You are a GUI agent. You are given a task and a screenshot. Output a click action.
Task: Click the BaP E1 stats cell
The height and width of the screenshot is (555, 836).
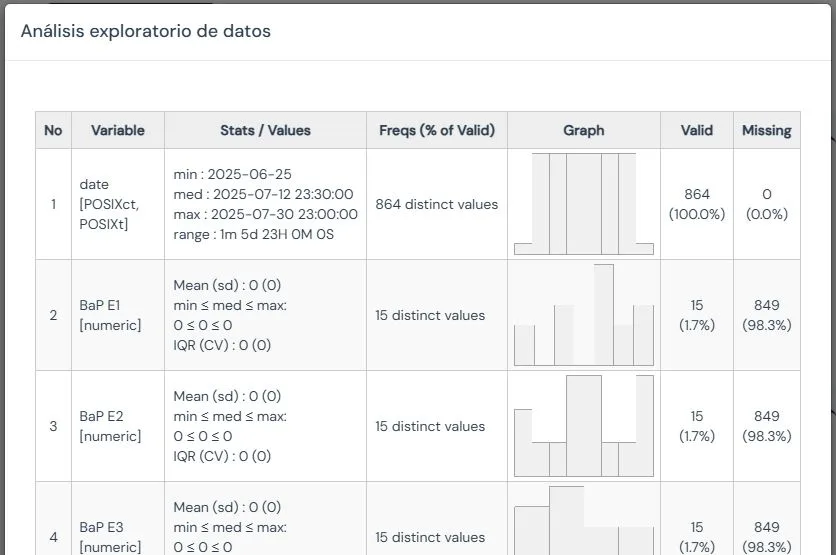(266, 315)
